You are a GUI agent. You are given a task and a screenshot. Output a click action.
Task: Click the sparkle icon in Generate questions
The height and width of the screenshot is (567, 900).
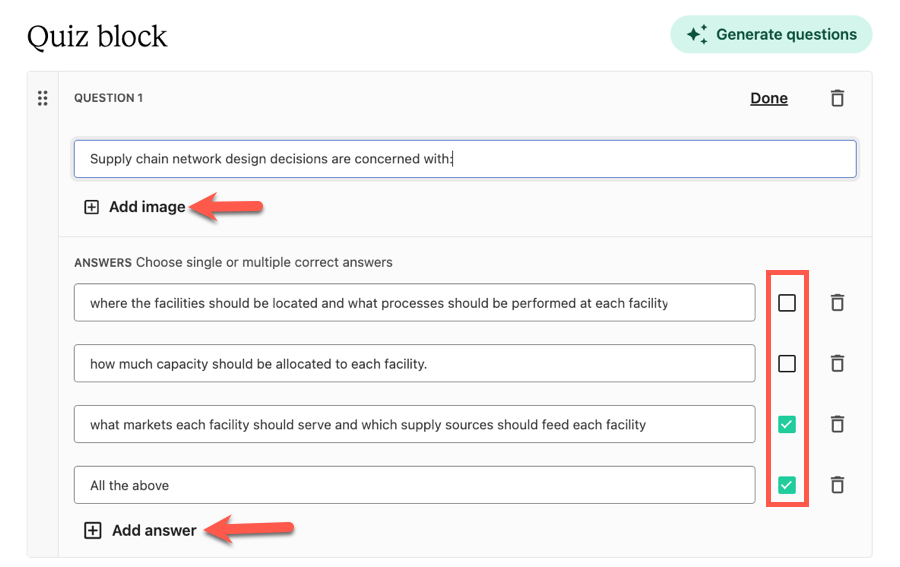[697, 34]
